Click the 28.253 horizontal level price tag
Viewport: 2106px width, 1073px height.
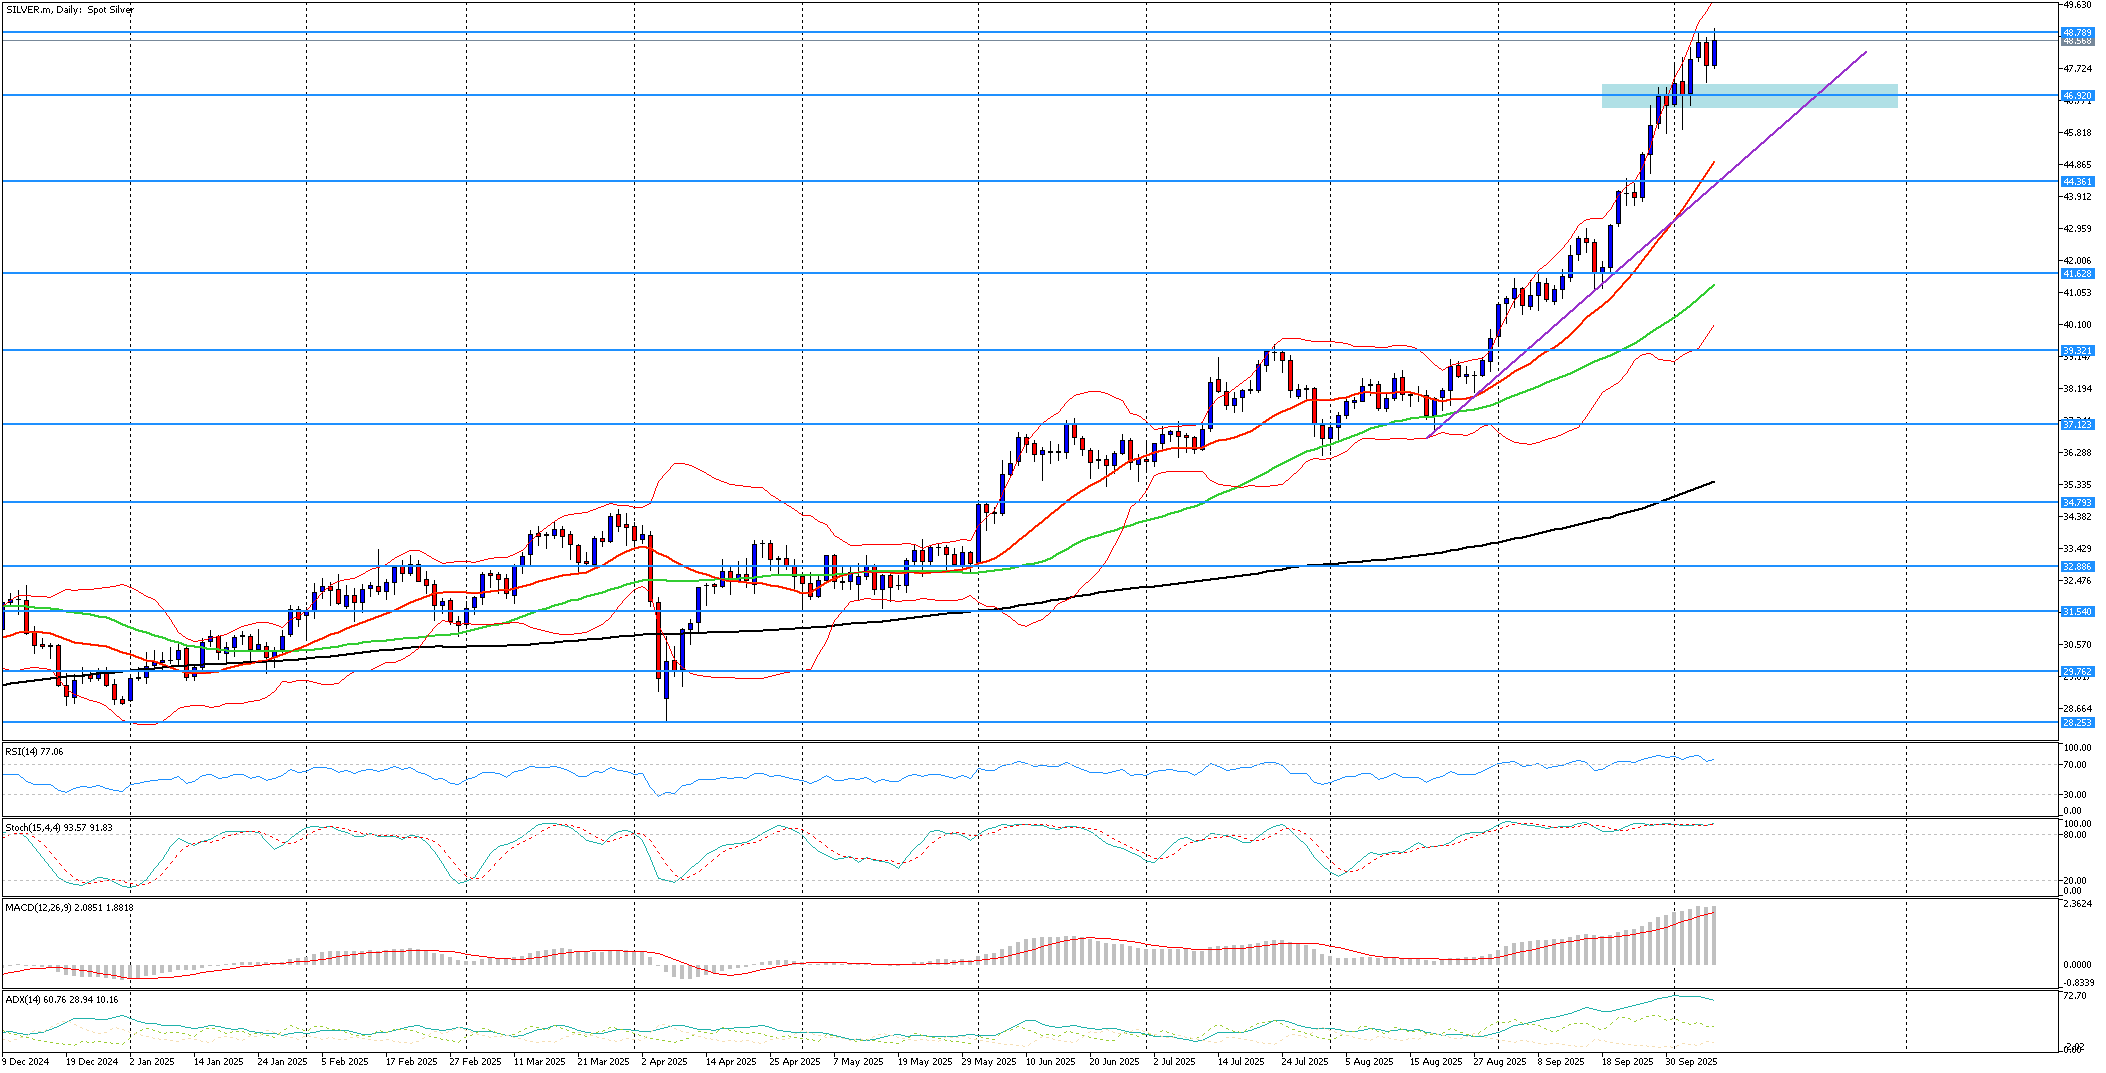[x=2077, y=723]
